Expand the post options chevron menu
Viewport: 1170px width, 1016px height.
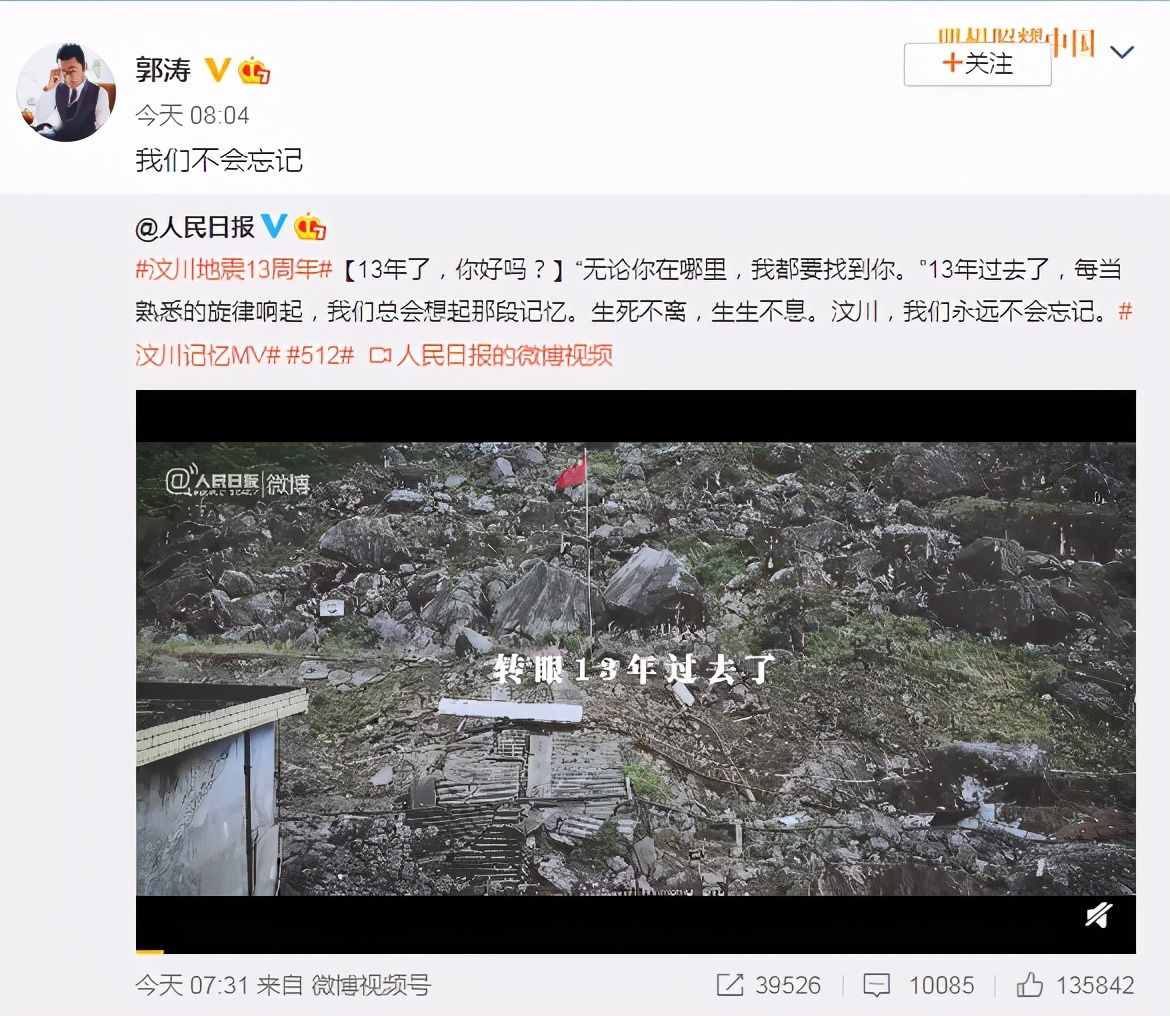(1121, 52)
